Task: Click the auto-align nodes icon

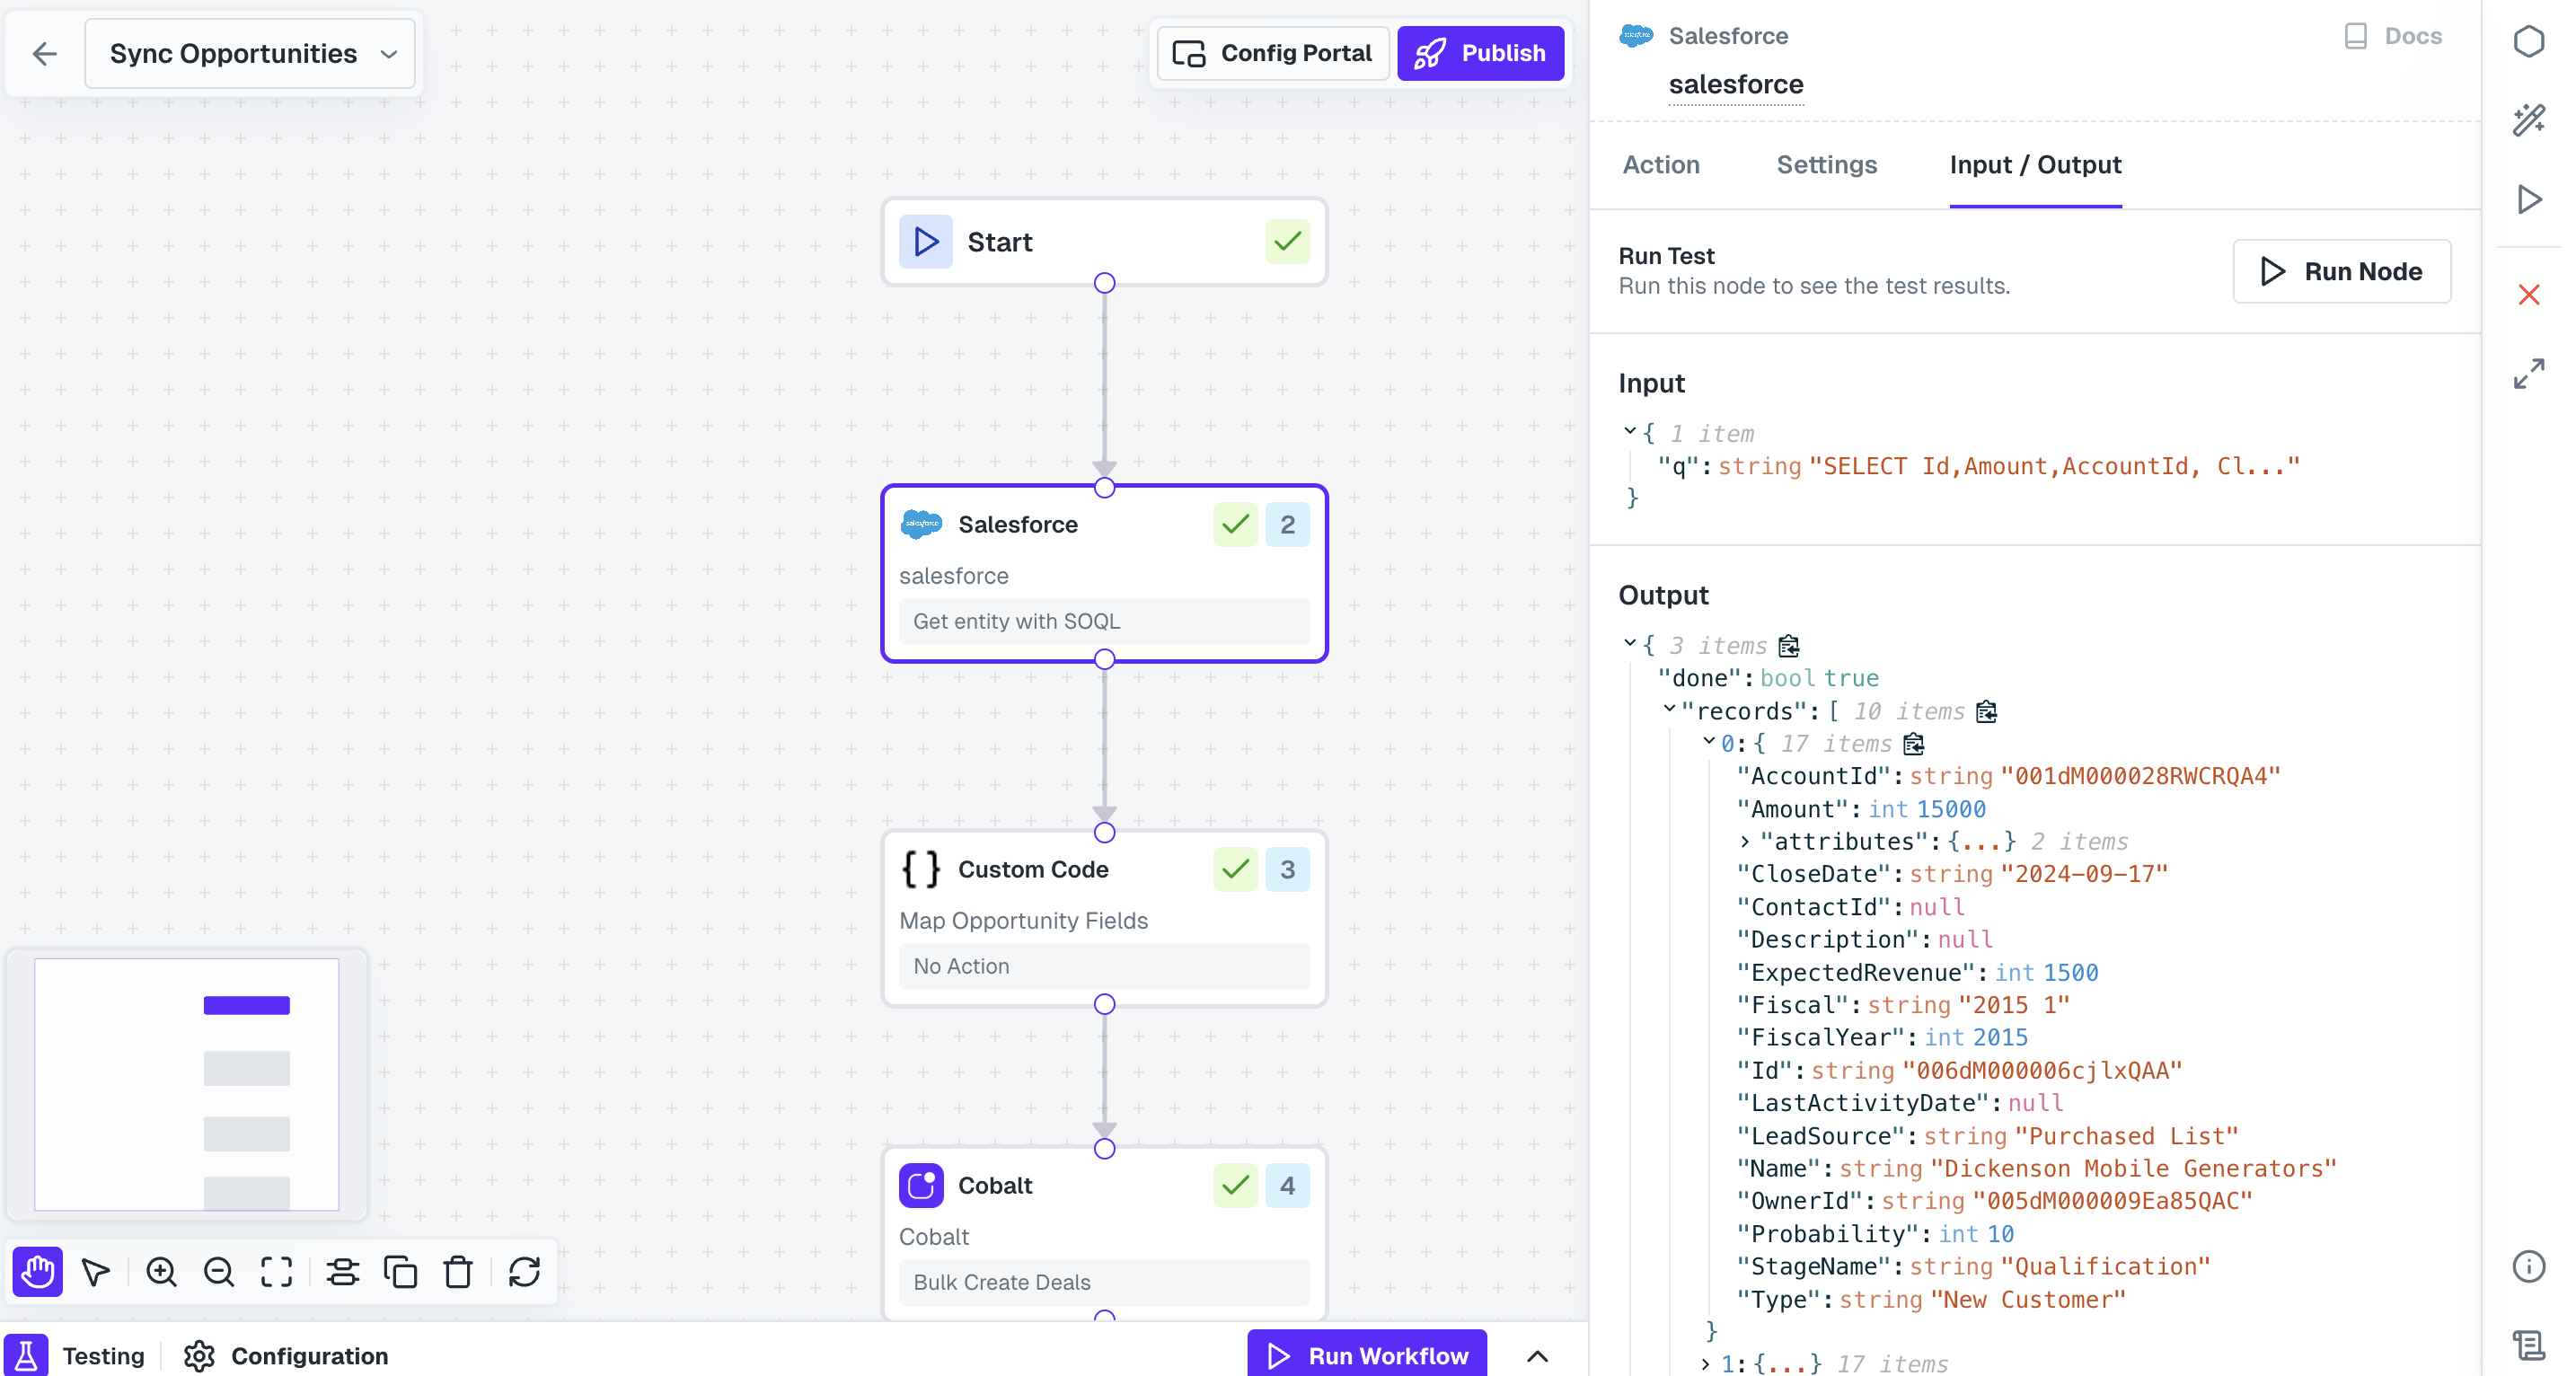Action: 343,1272
